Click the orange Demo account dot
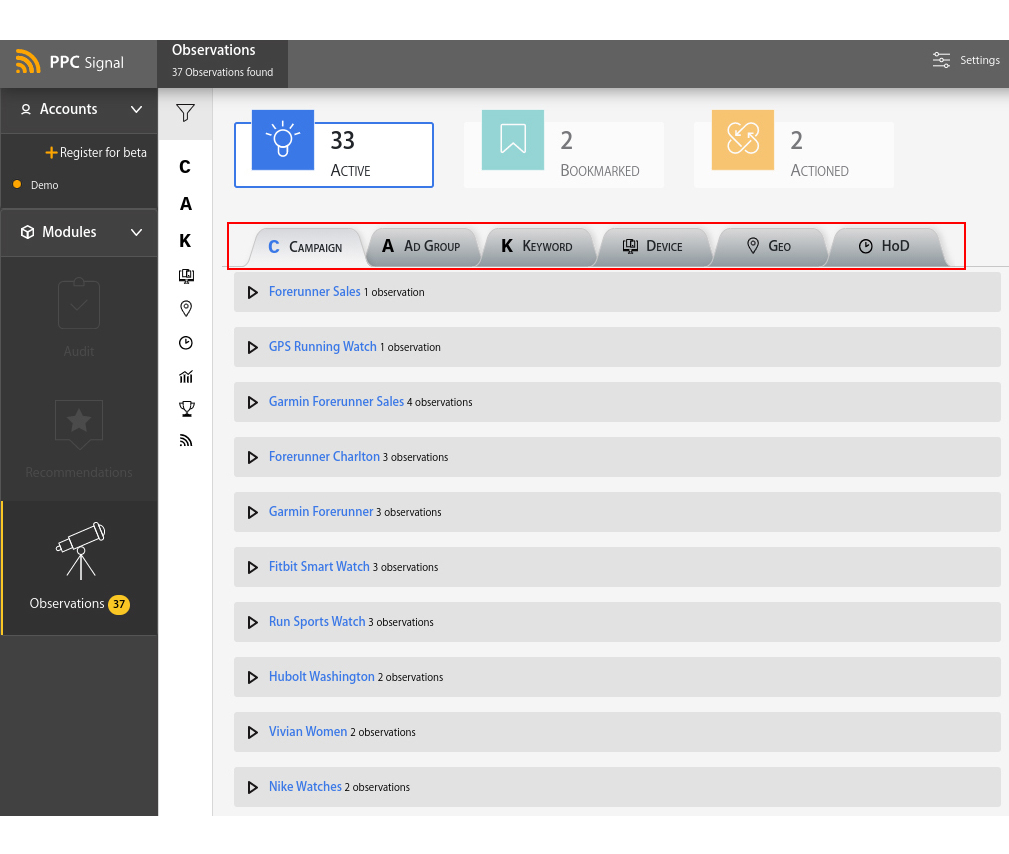1009x854 pixels. point(17,185)
